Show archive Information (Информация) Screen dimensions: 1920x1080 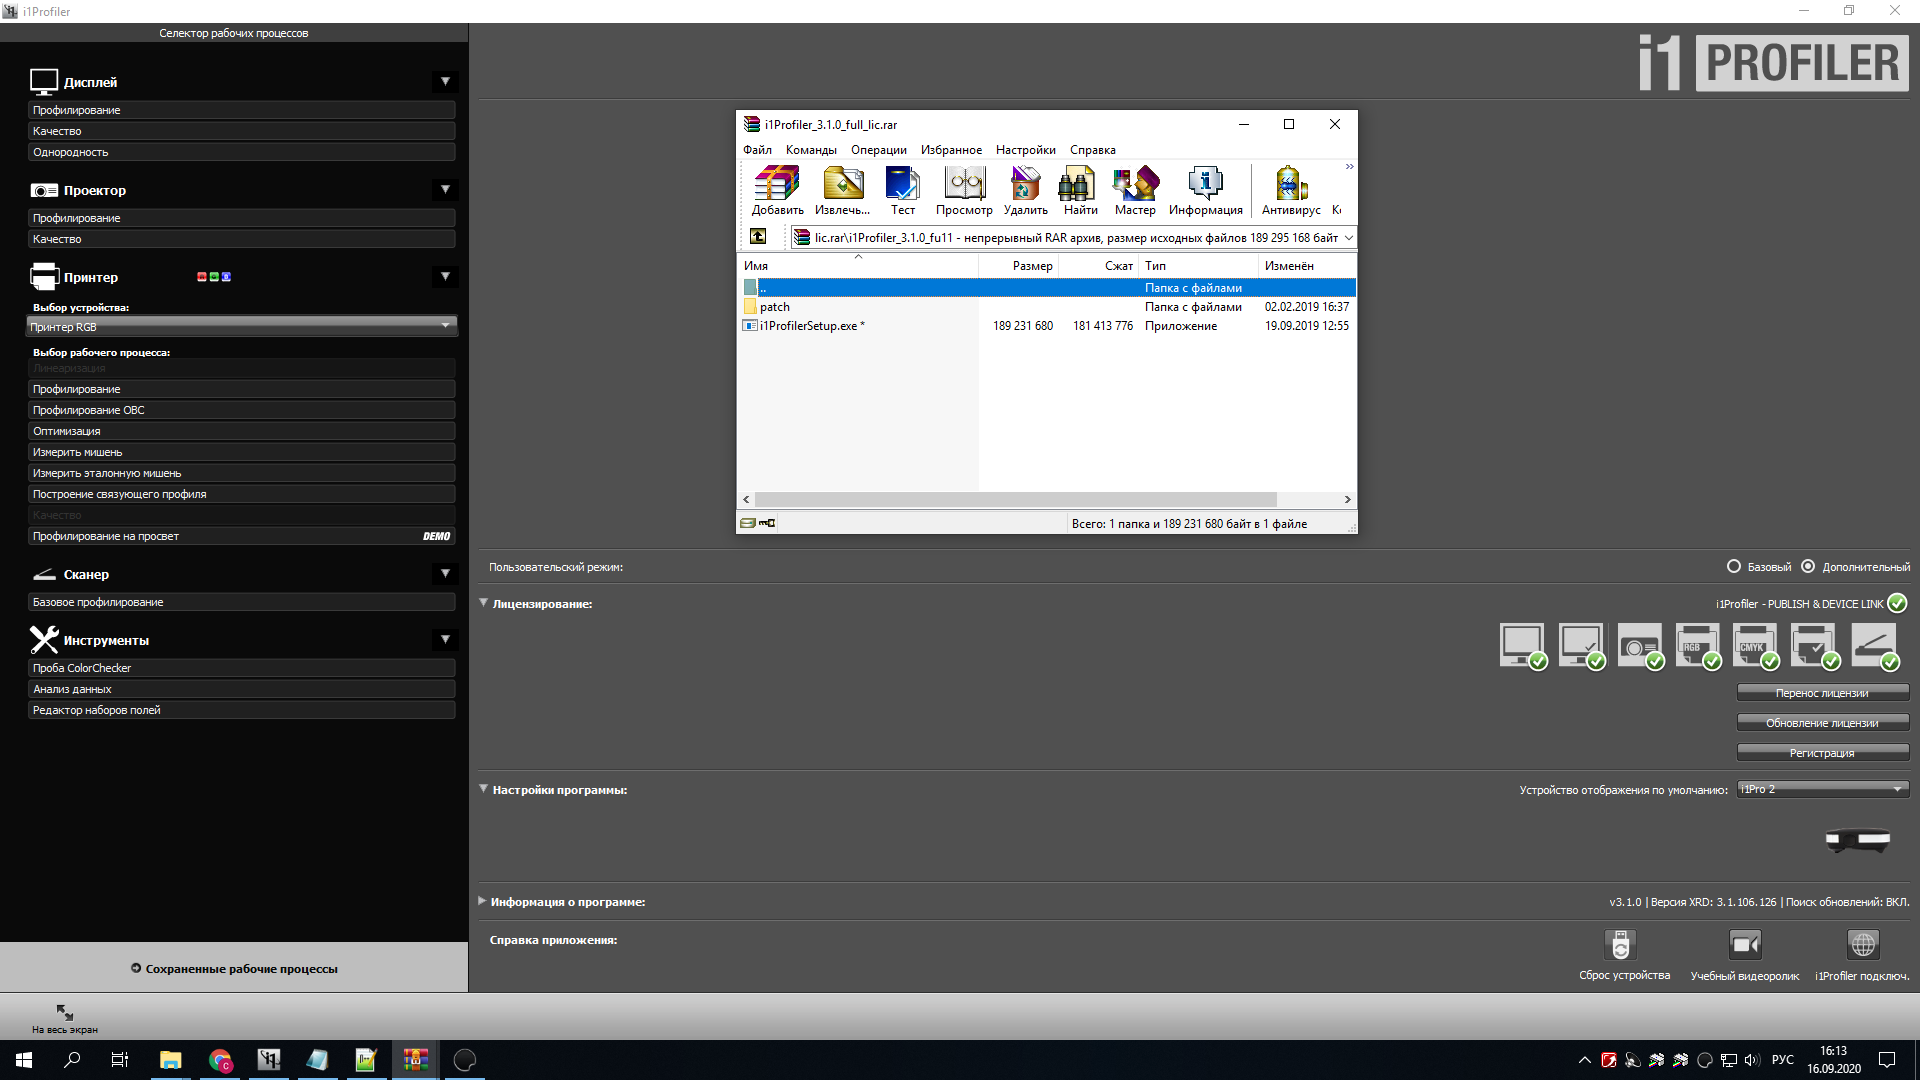point(1205,190)
